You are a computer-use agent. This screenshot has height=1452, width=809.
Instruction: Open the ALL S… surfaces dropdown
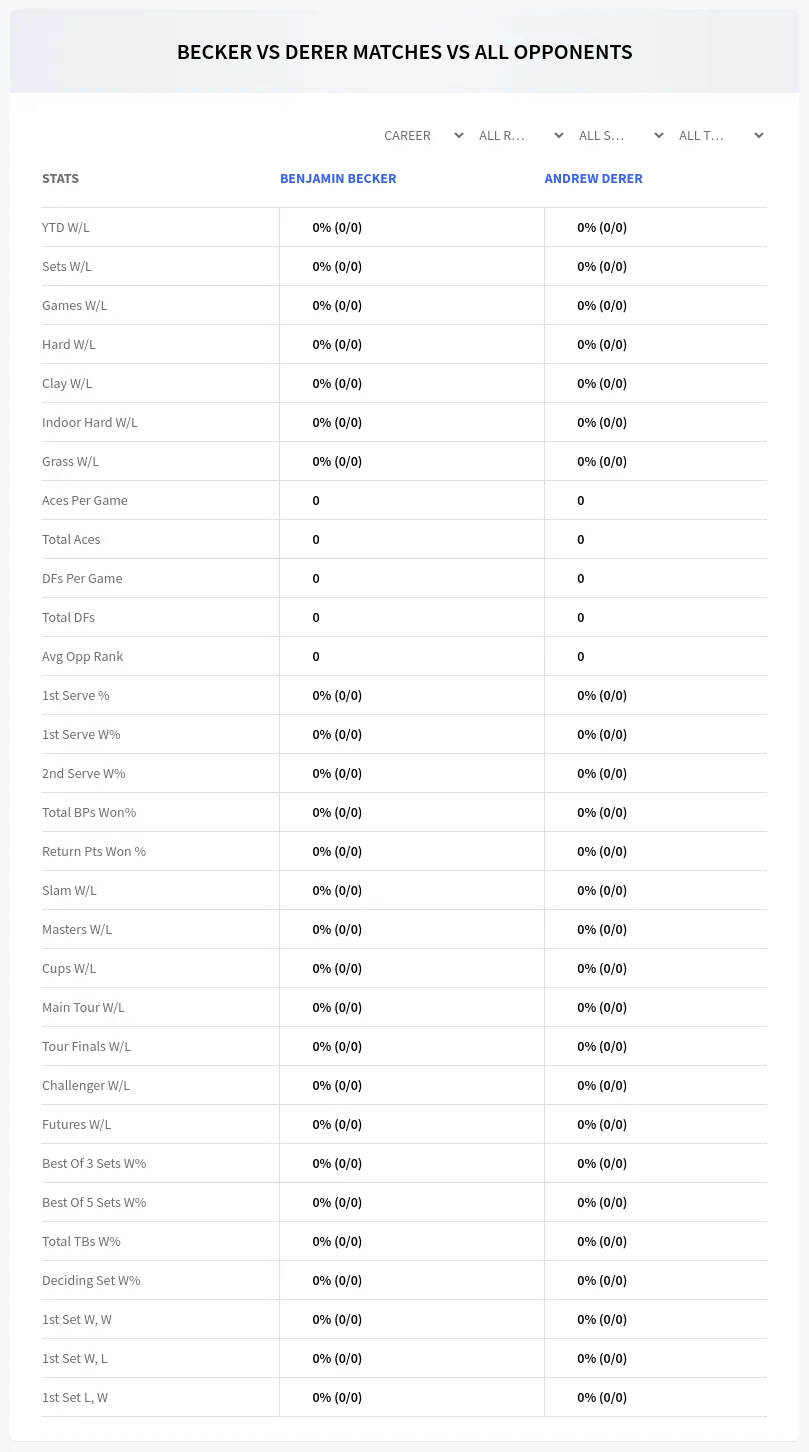click(x=617, y=135)
